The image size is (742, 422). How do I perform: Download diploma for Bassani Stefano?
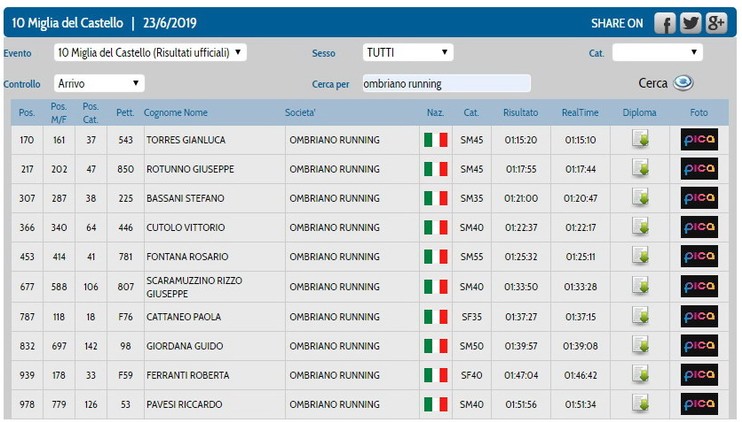[640, 198]
